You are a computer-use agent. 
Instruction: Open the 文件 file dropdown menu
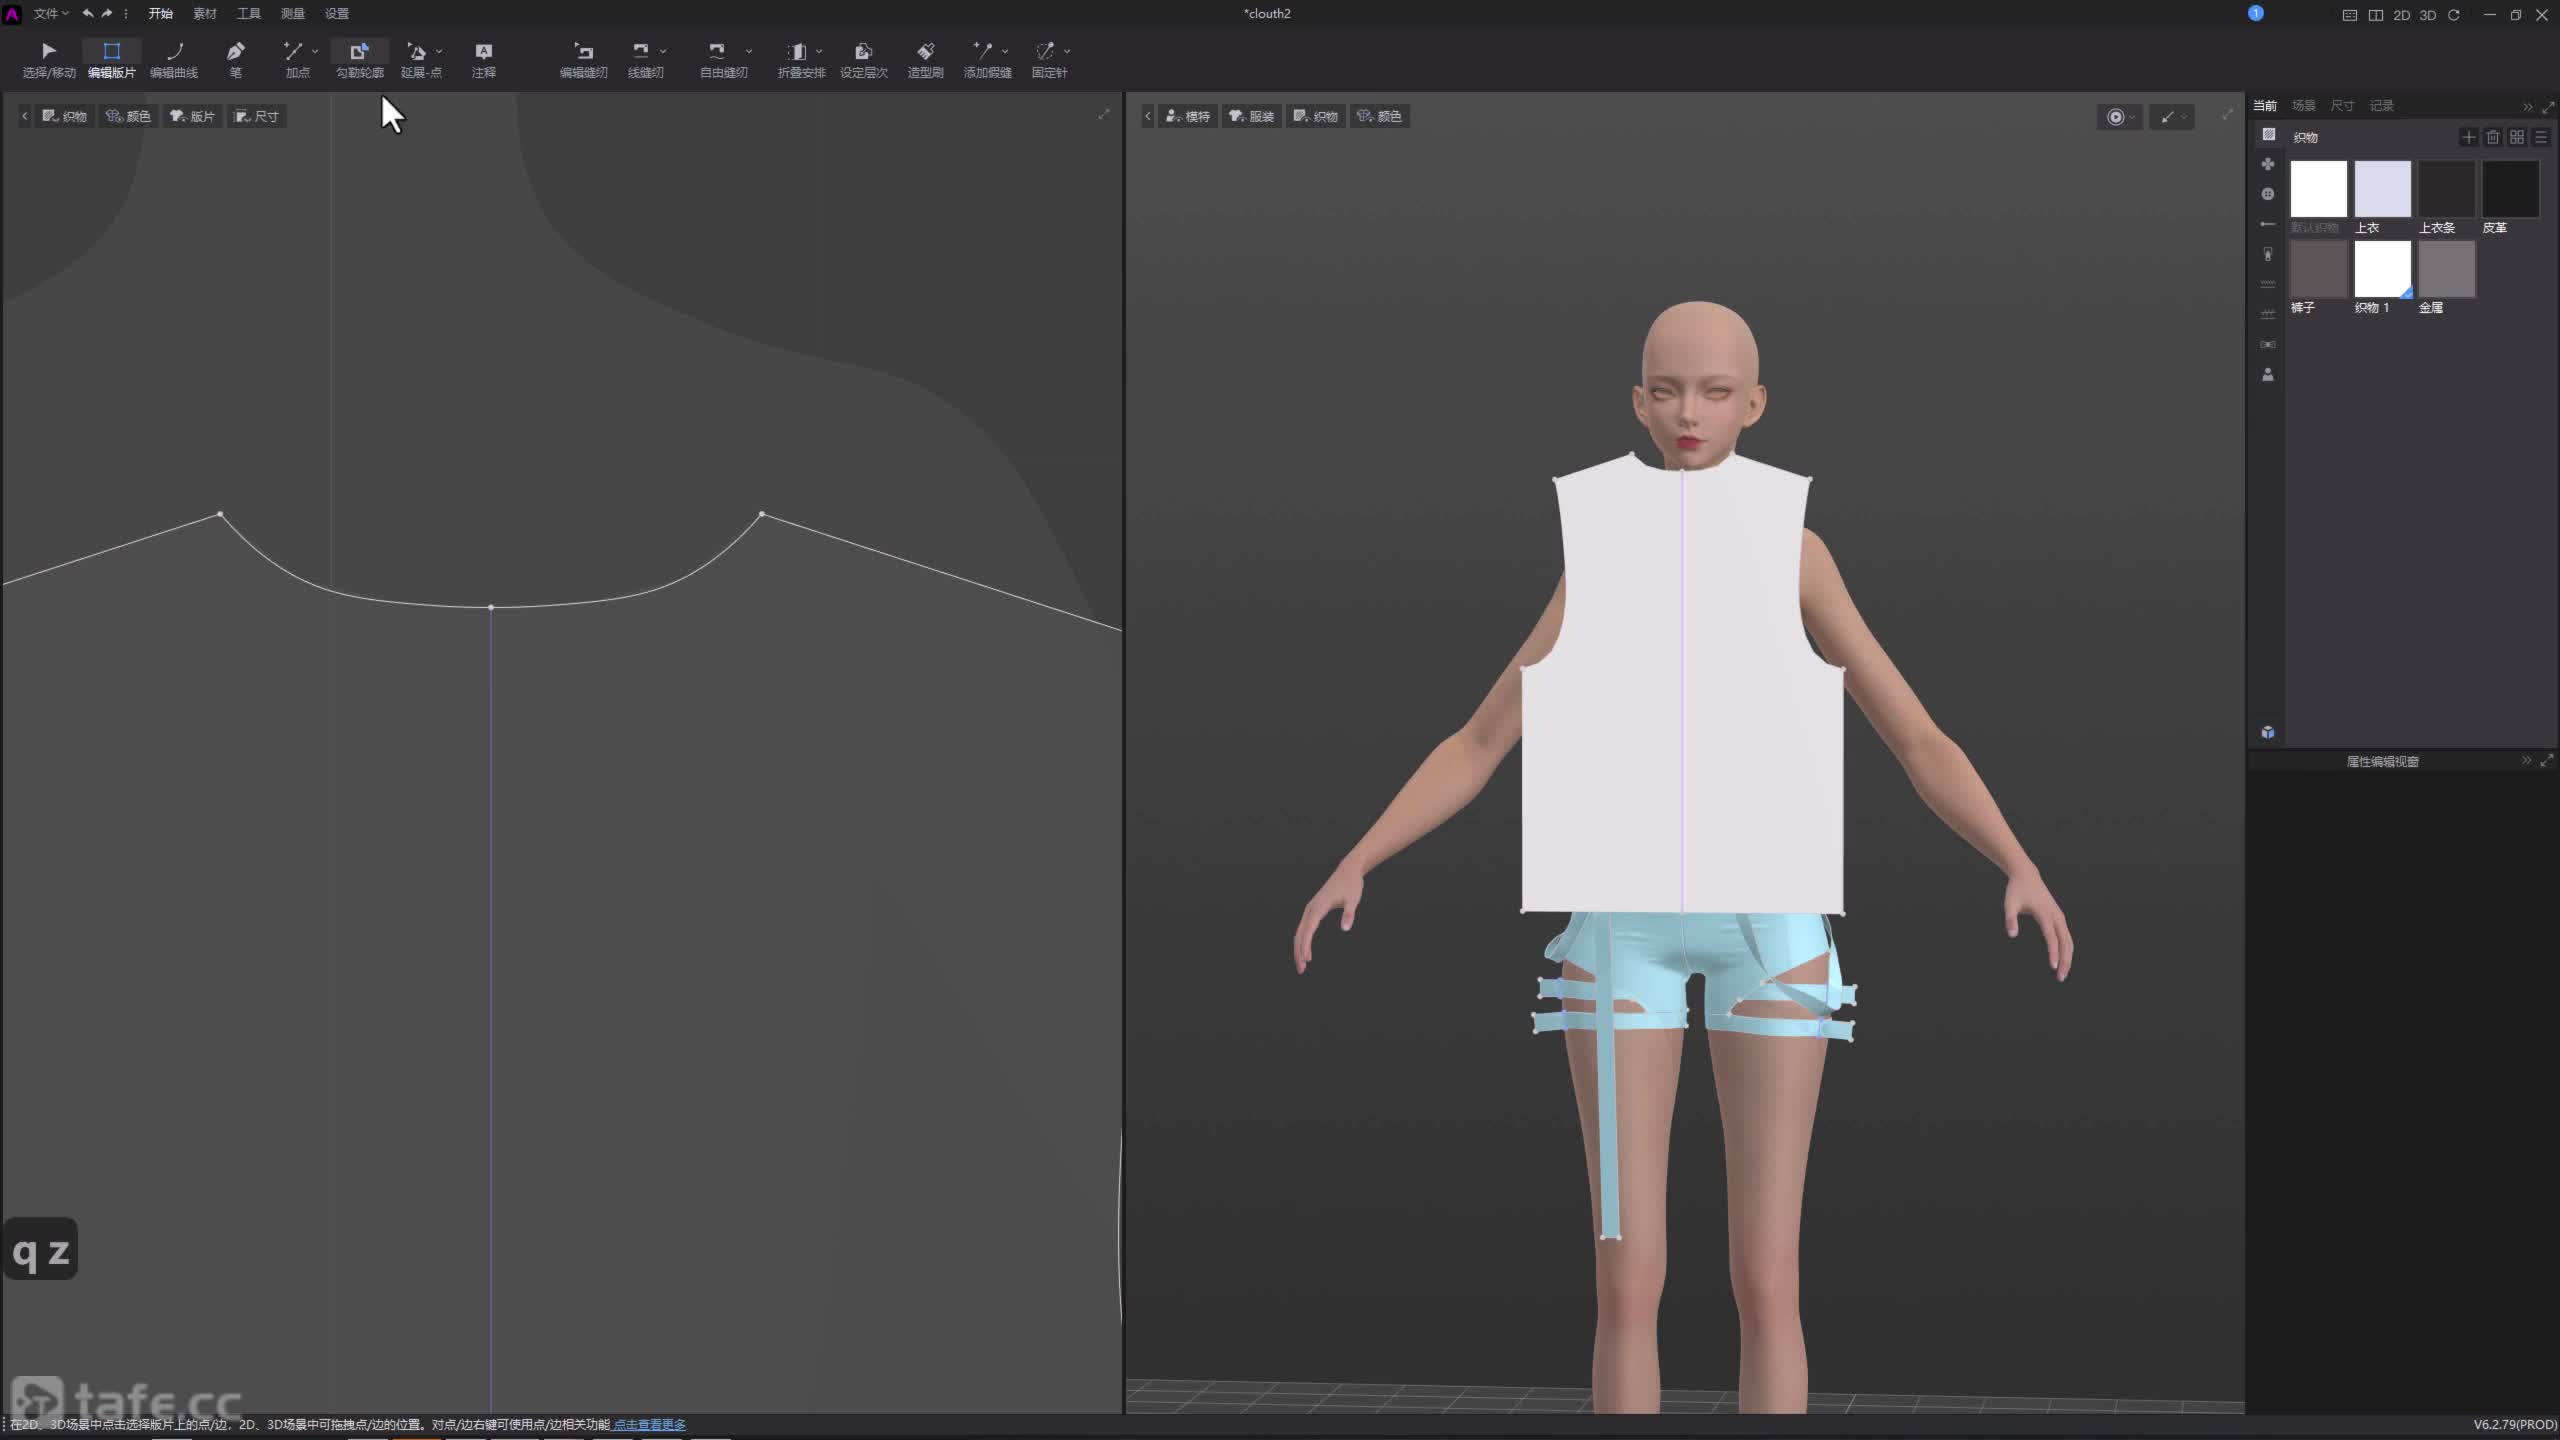(51, 14)
